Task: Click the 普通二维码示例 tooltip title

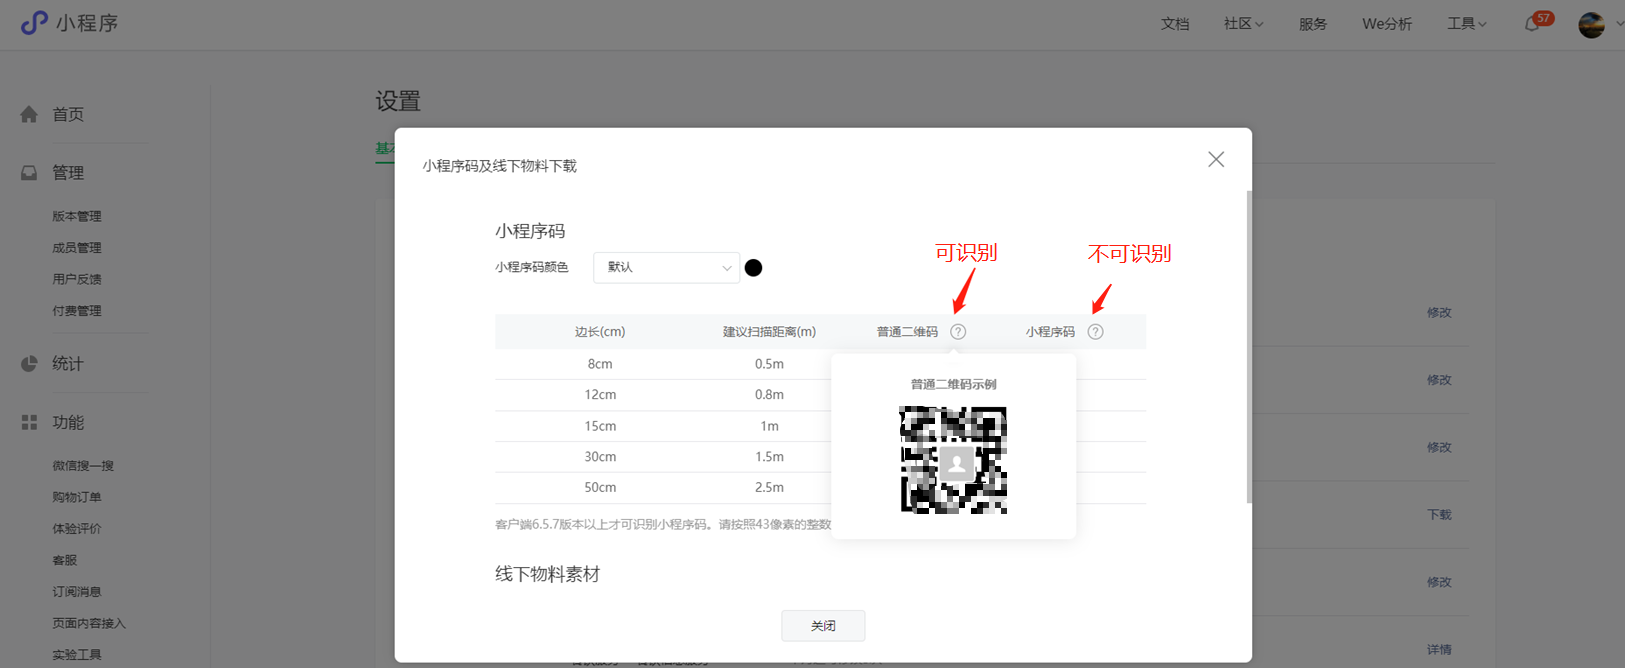Action: [x=953, y=384]
